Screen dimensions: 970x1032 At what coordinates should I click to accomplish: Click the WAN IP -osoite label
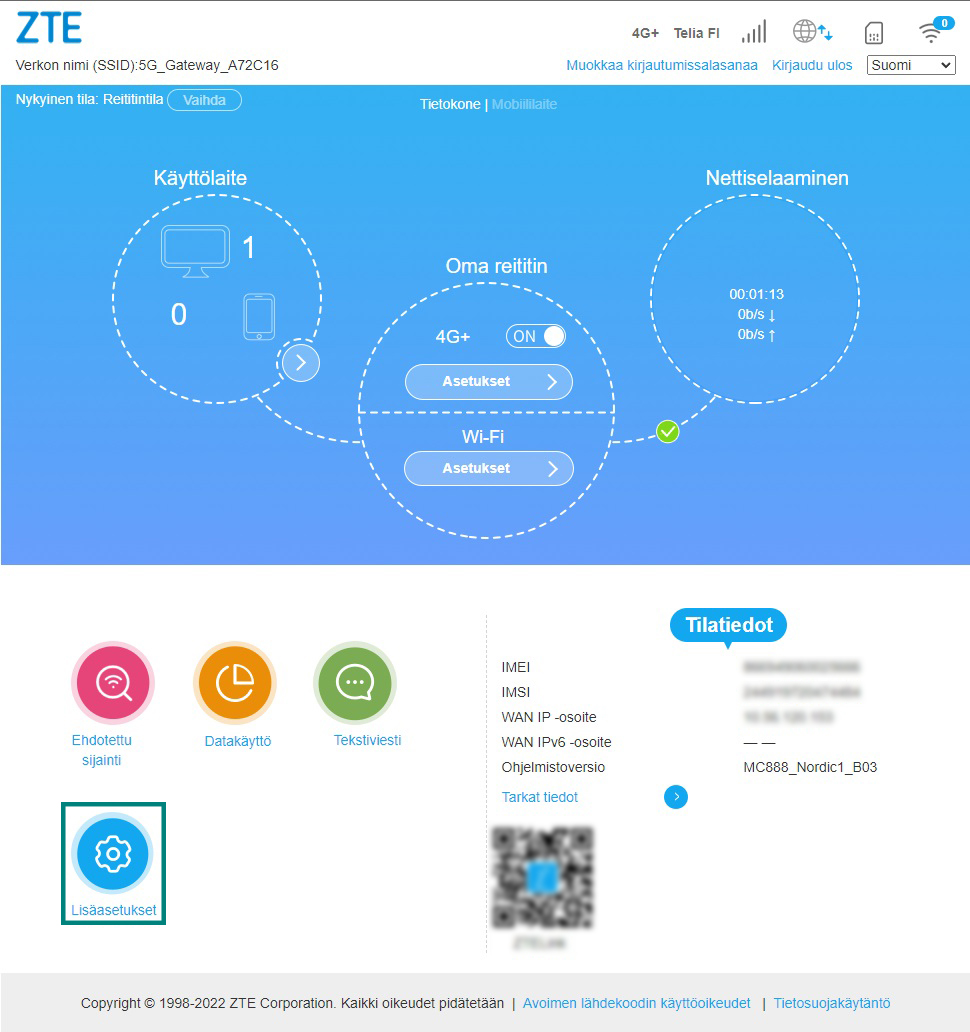tap(549, 717)
